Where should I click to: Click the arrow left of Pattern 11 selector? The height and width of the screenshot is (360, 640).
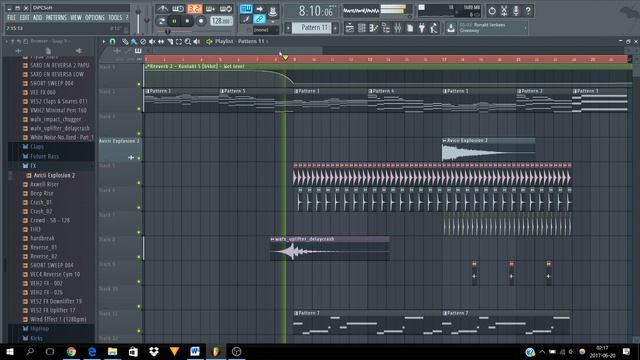(x=288, y=28)
